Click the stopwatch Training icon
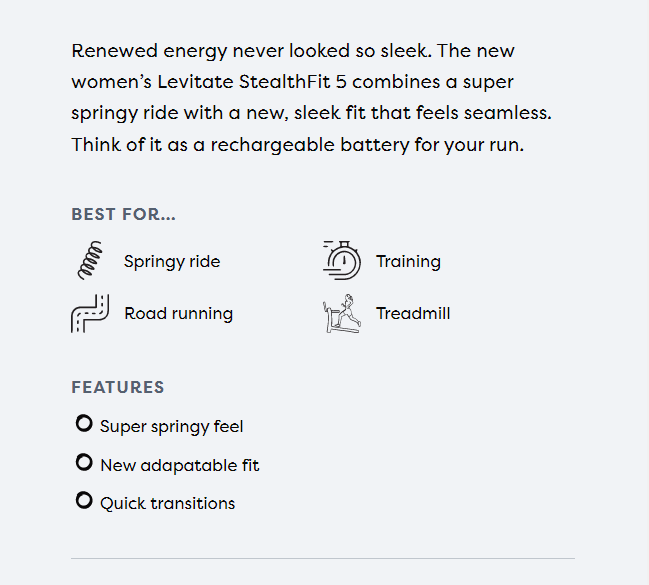649x585 pixels. click(x=342, y=260)
